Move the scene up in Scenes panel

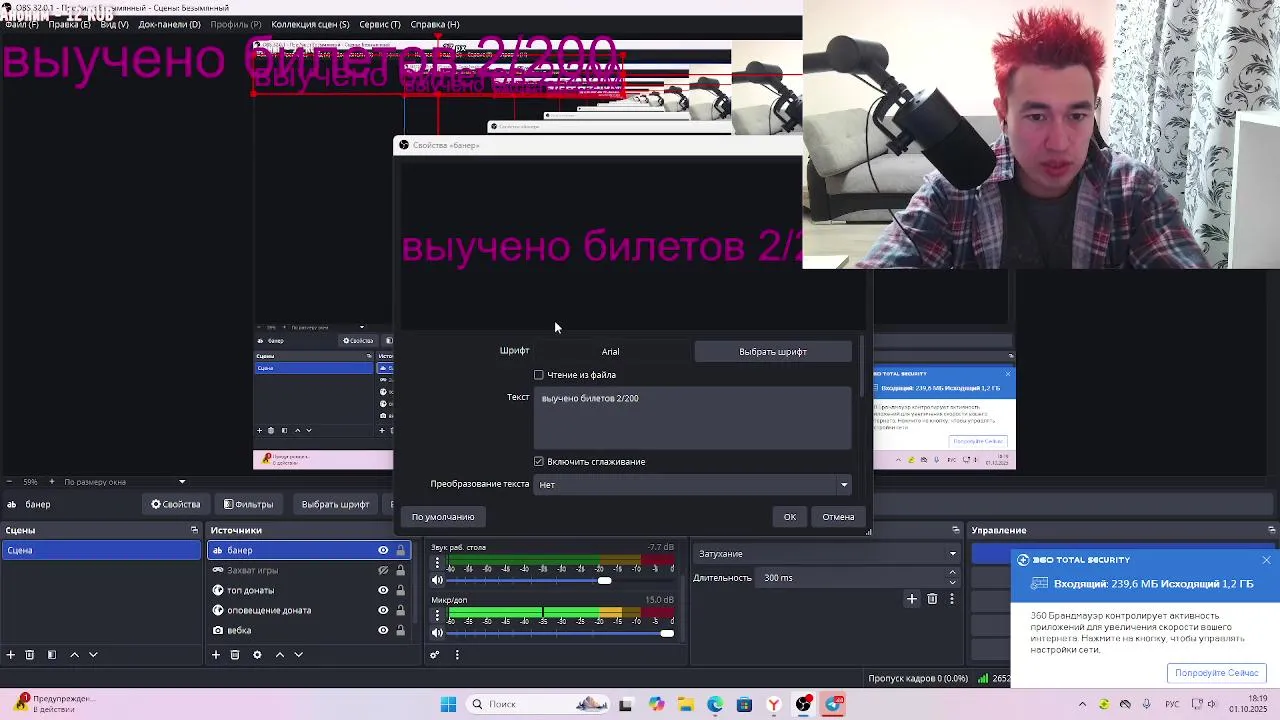point(74,655)
